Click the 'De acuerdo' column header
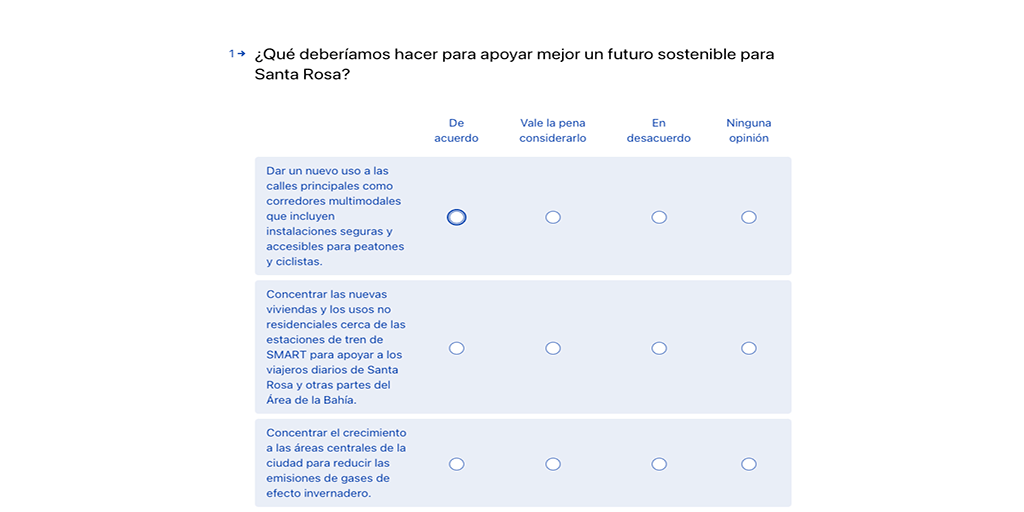The image size is (1024, 512). click(456, 131)
